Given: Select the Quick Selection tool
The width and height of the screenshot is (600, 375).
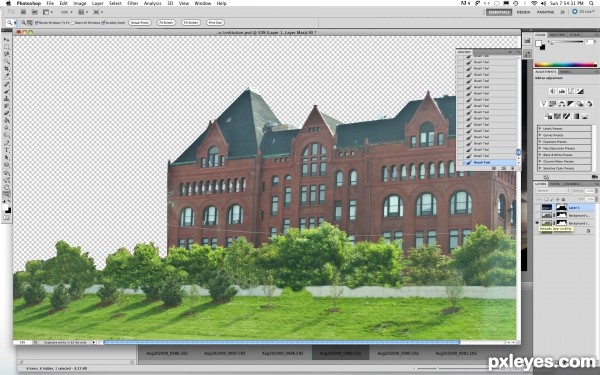Looking at the screenshot, I should (x=7, y=62).
